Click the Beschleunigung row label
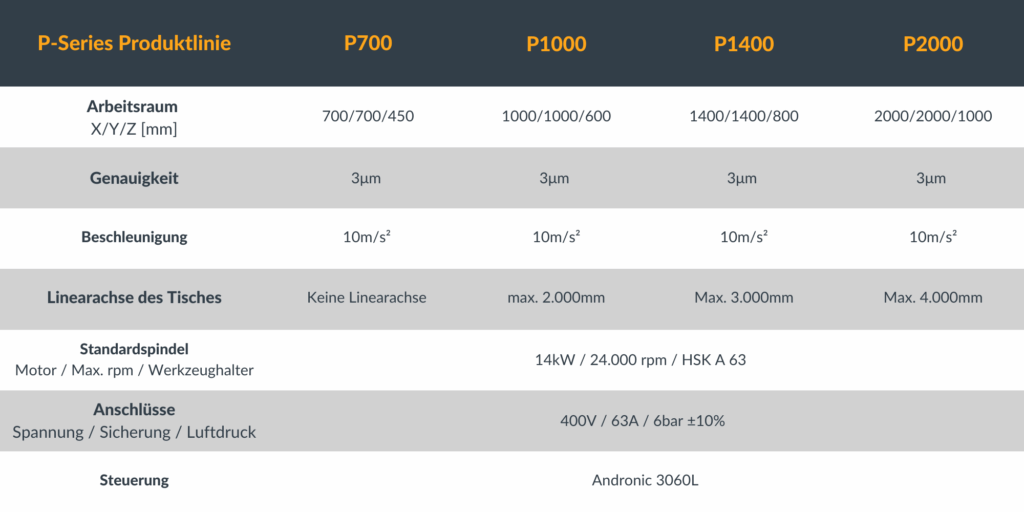 click(134, 238)
